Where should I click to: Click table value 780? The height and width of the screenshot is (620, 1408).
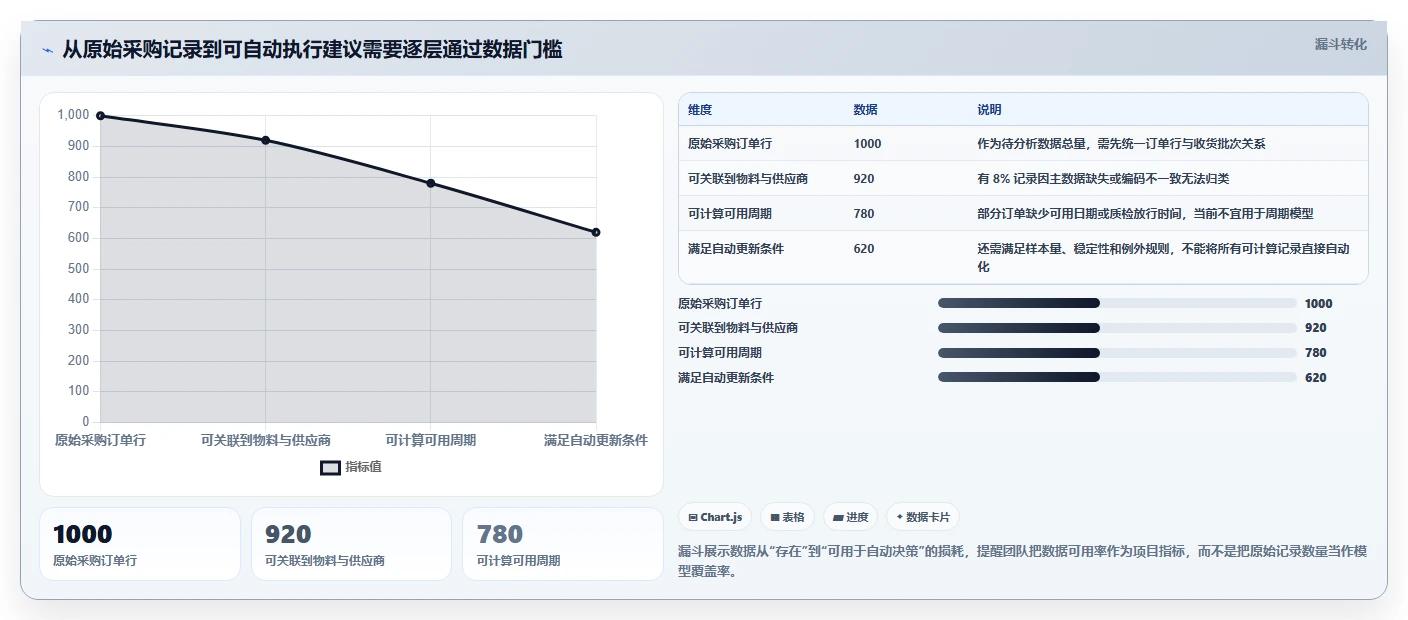pyautogui.click(x=864, y=214)
